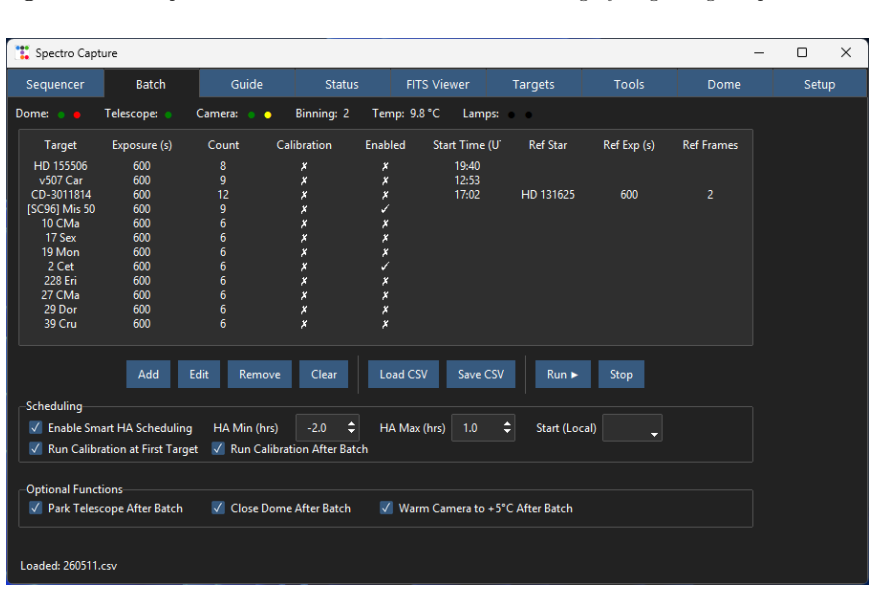This screenshot has width=875, height=591.
Task: Click the Add button
Action: 148,374
